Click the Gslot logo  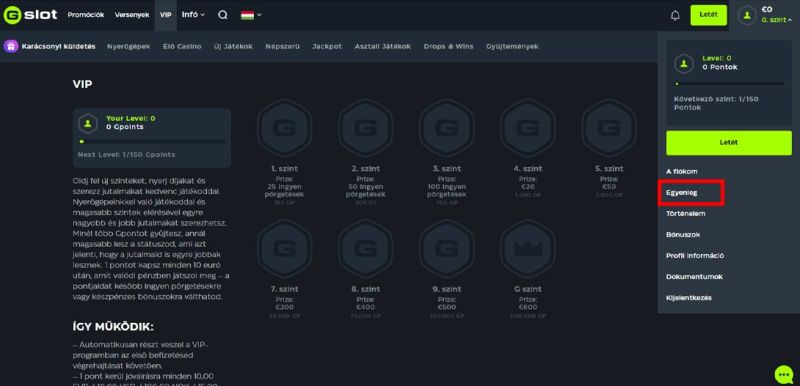pos(30,15)
